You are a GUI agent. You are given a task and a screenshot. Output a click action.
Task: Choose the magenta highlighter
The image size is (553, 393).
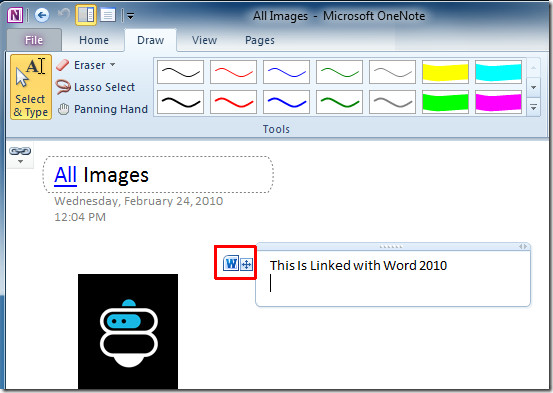498,102
